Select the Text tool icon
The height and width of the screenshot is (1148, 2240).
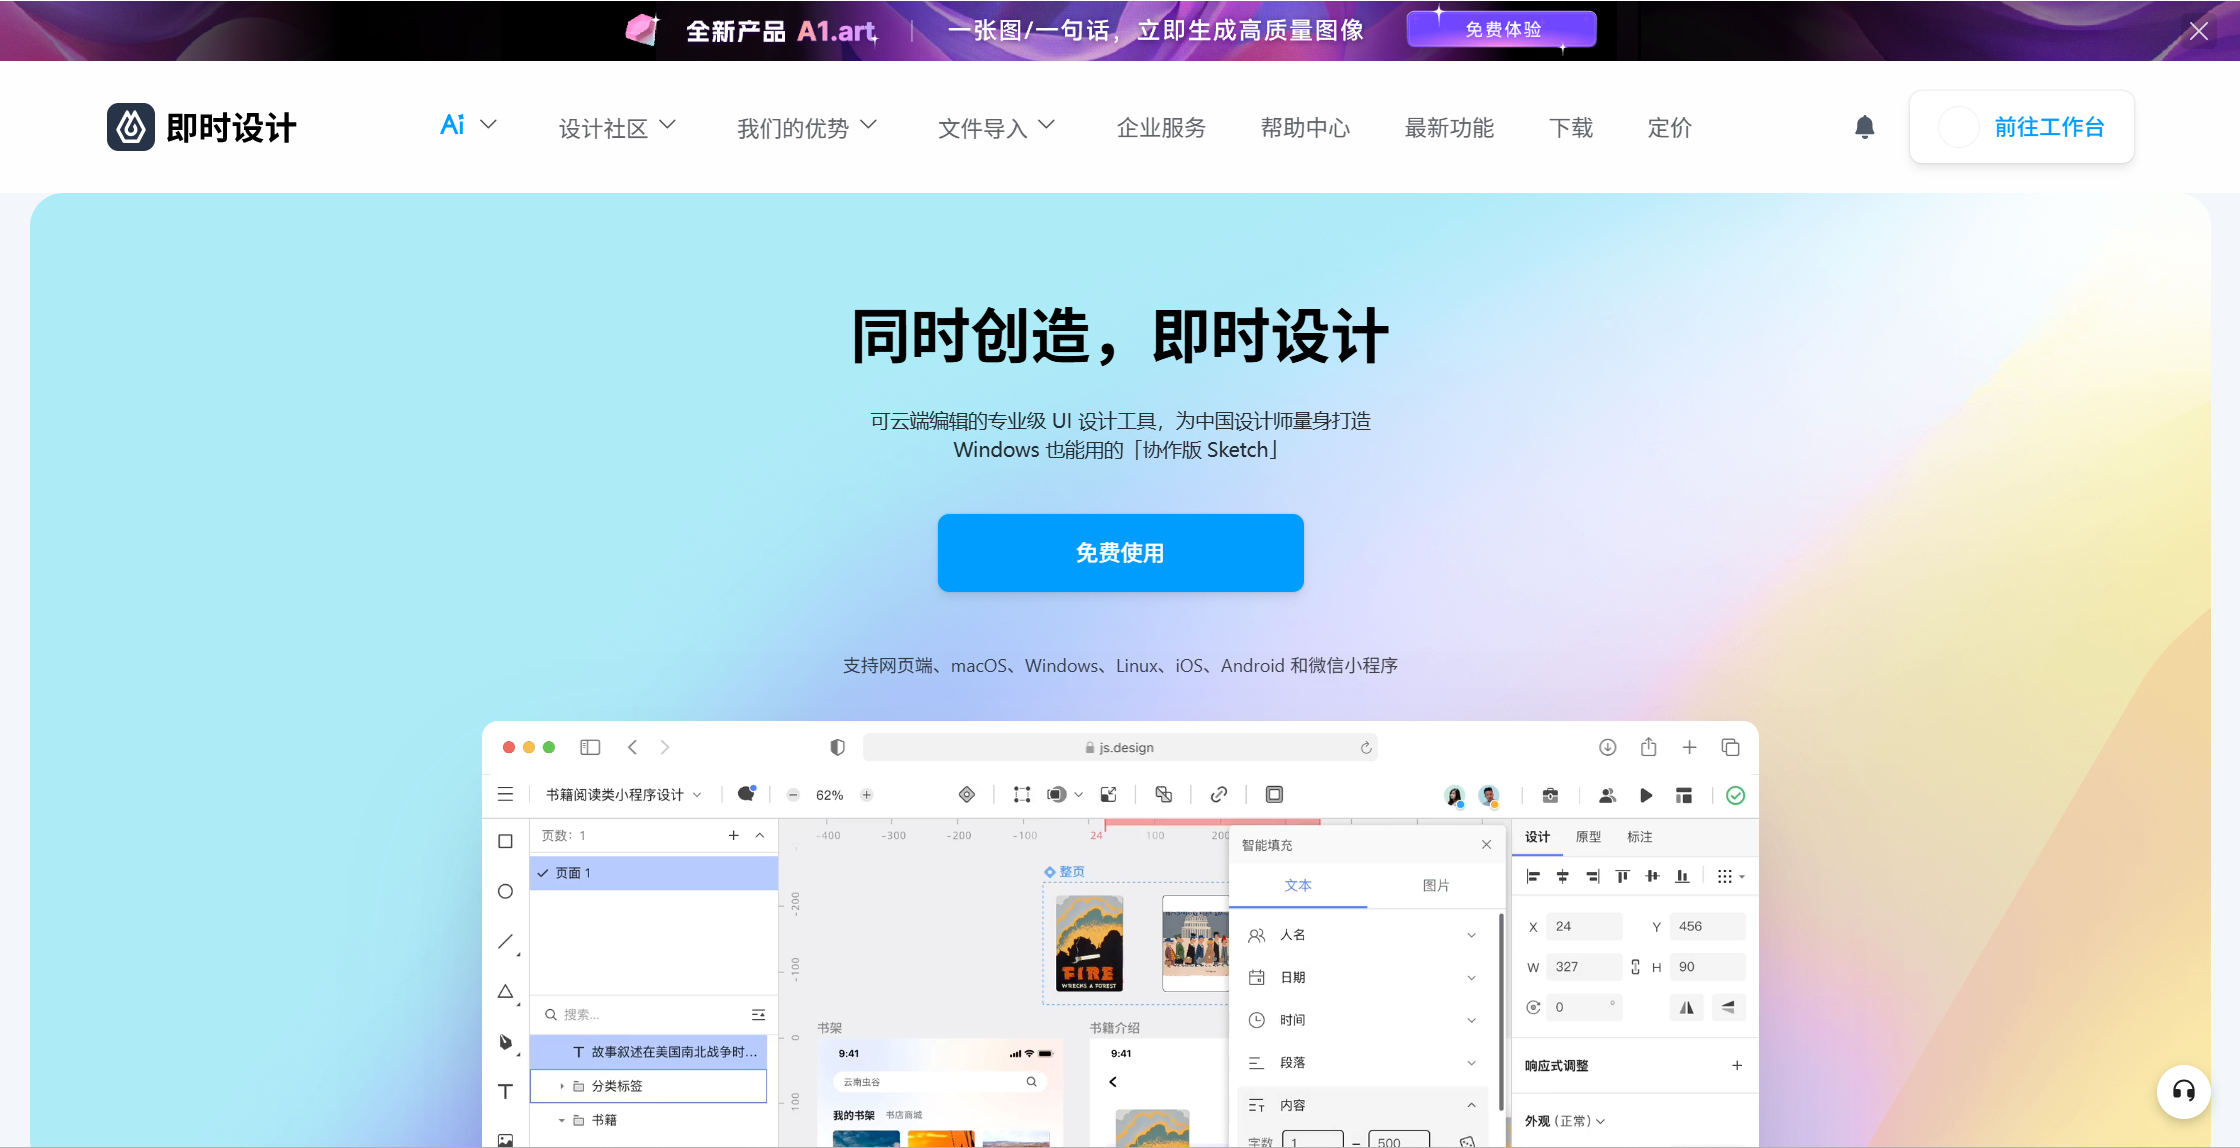pos(506,1091)
